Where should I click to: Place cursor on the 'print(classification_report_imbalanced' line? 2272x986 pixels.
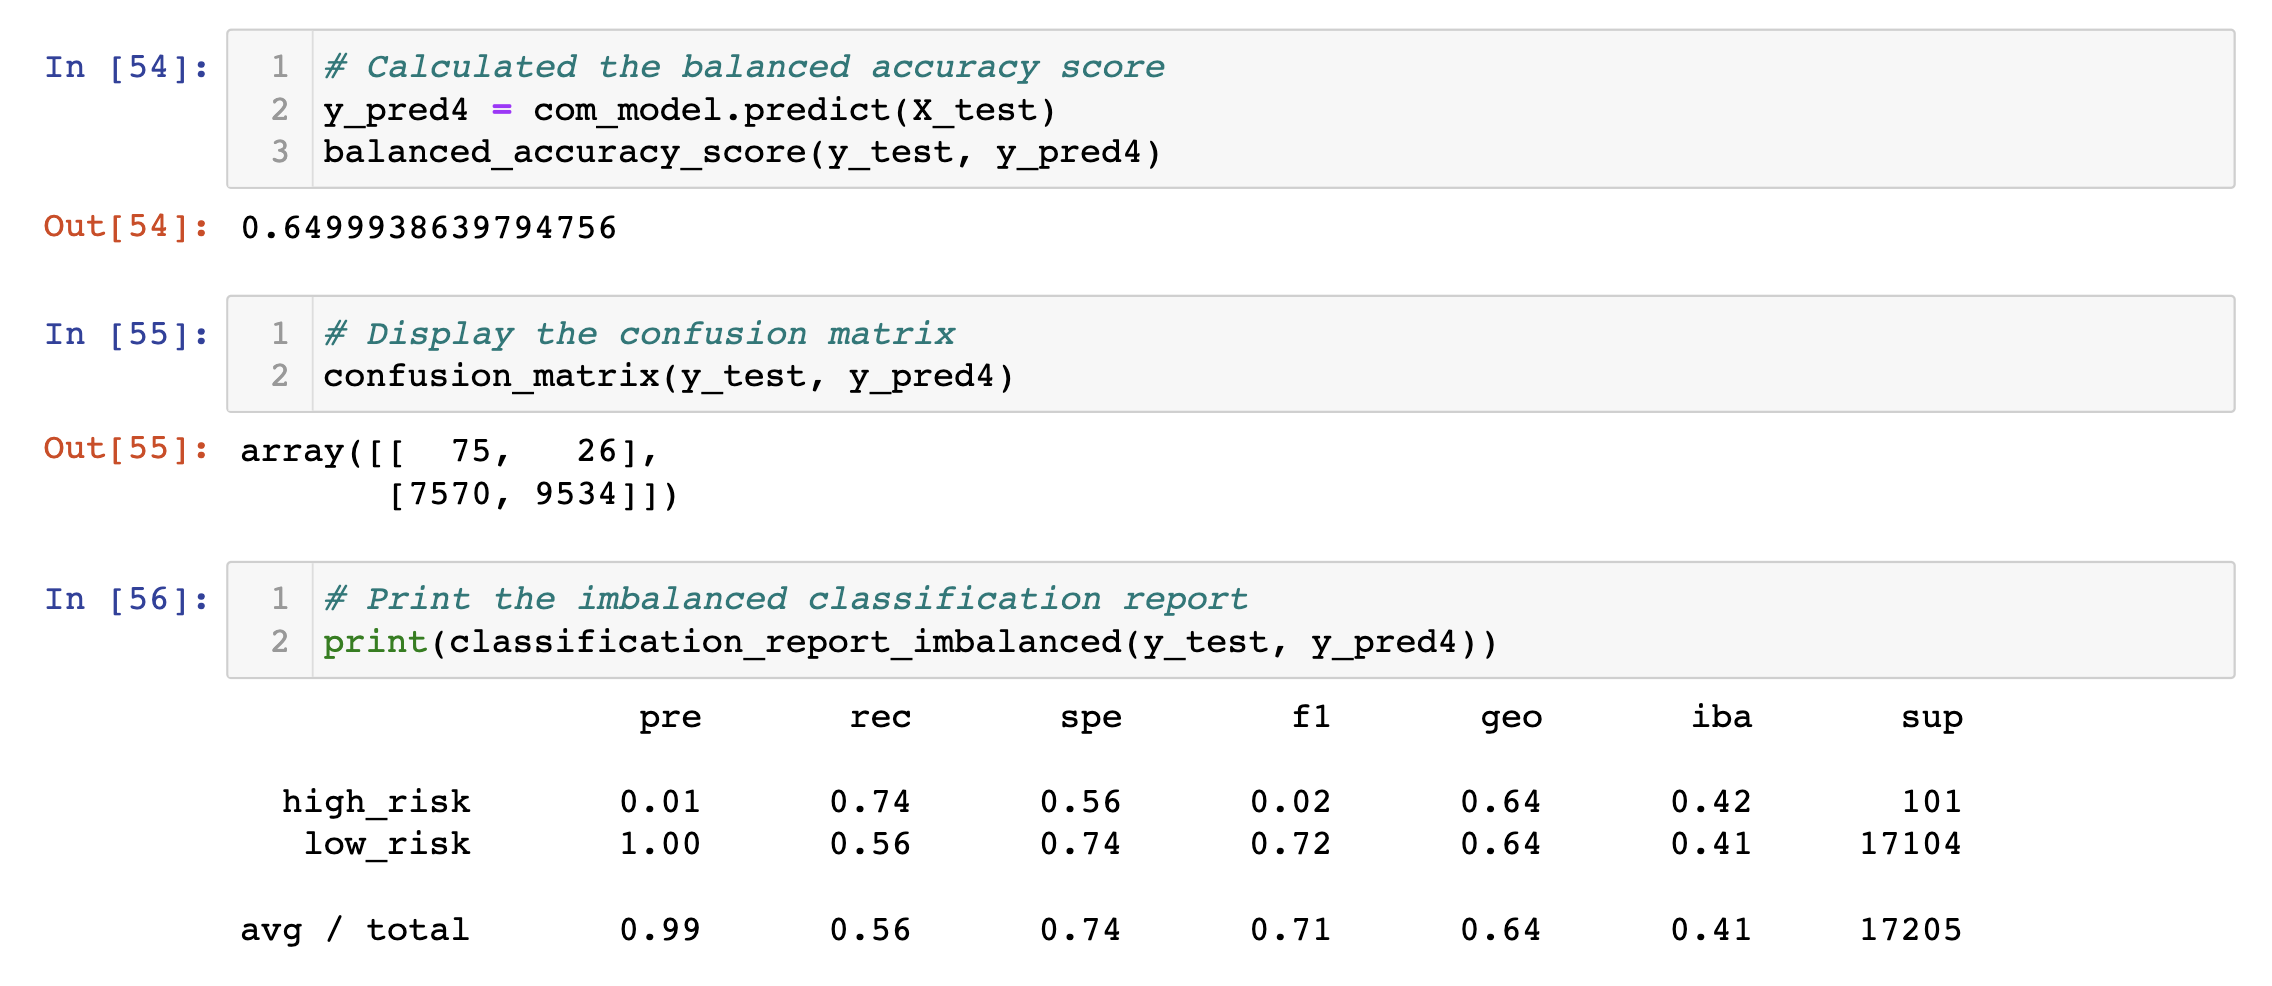pos(910,642)
